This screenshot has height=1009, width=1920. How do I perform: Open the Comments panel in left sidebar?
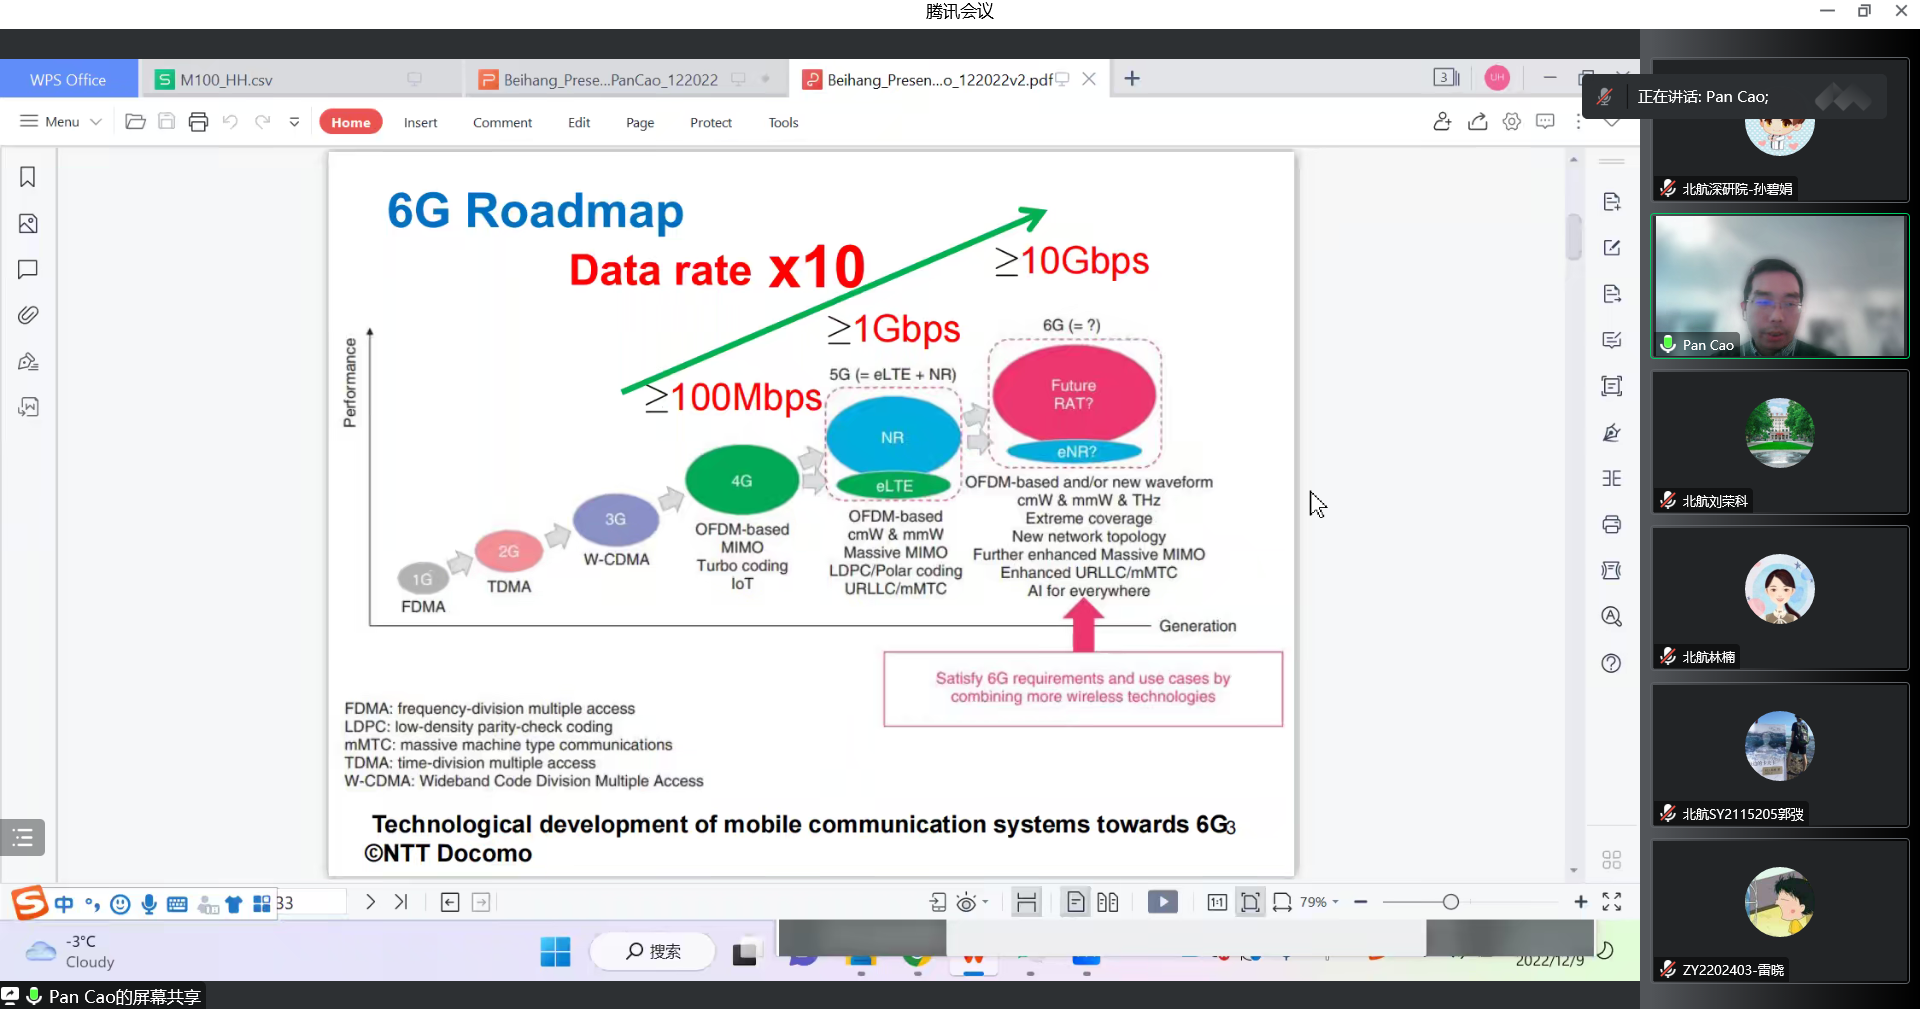click(x=28, y=269)
